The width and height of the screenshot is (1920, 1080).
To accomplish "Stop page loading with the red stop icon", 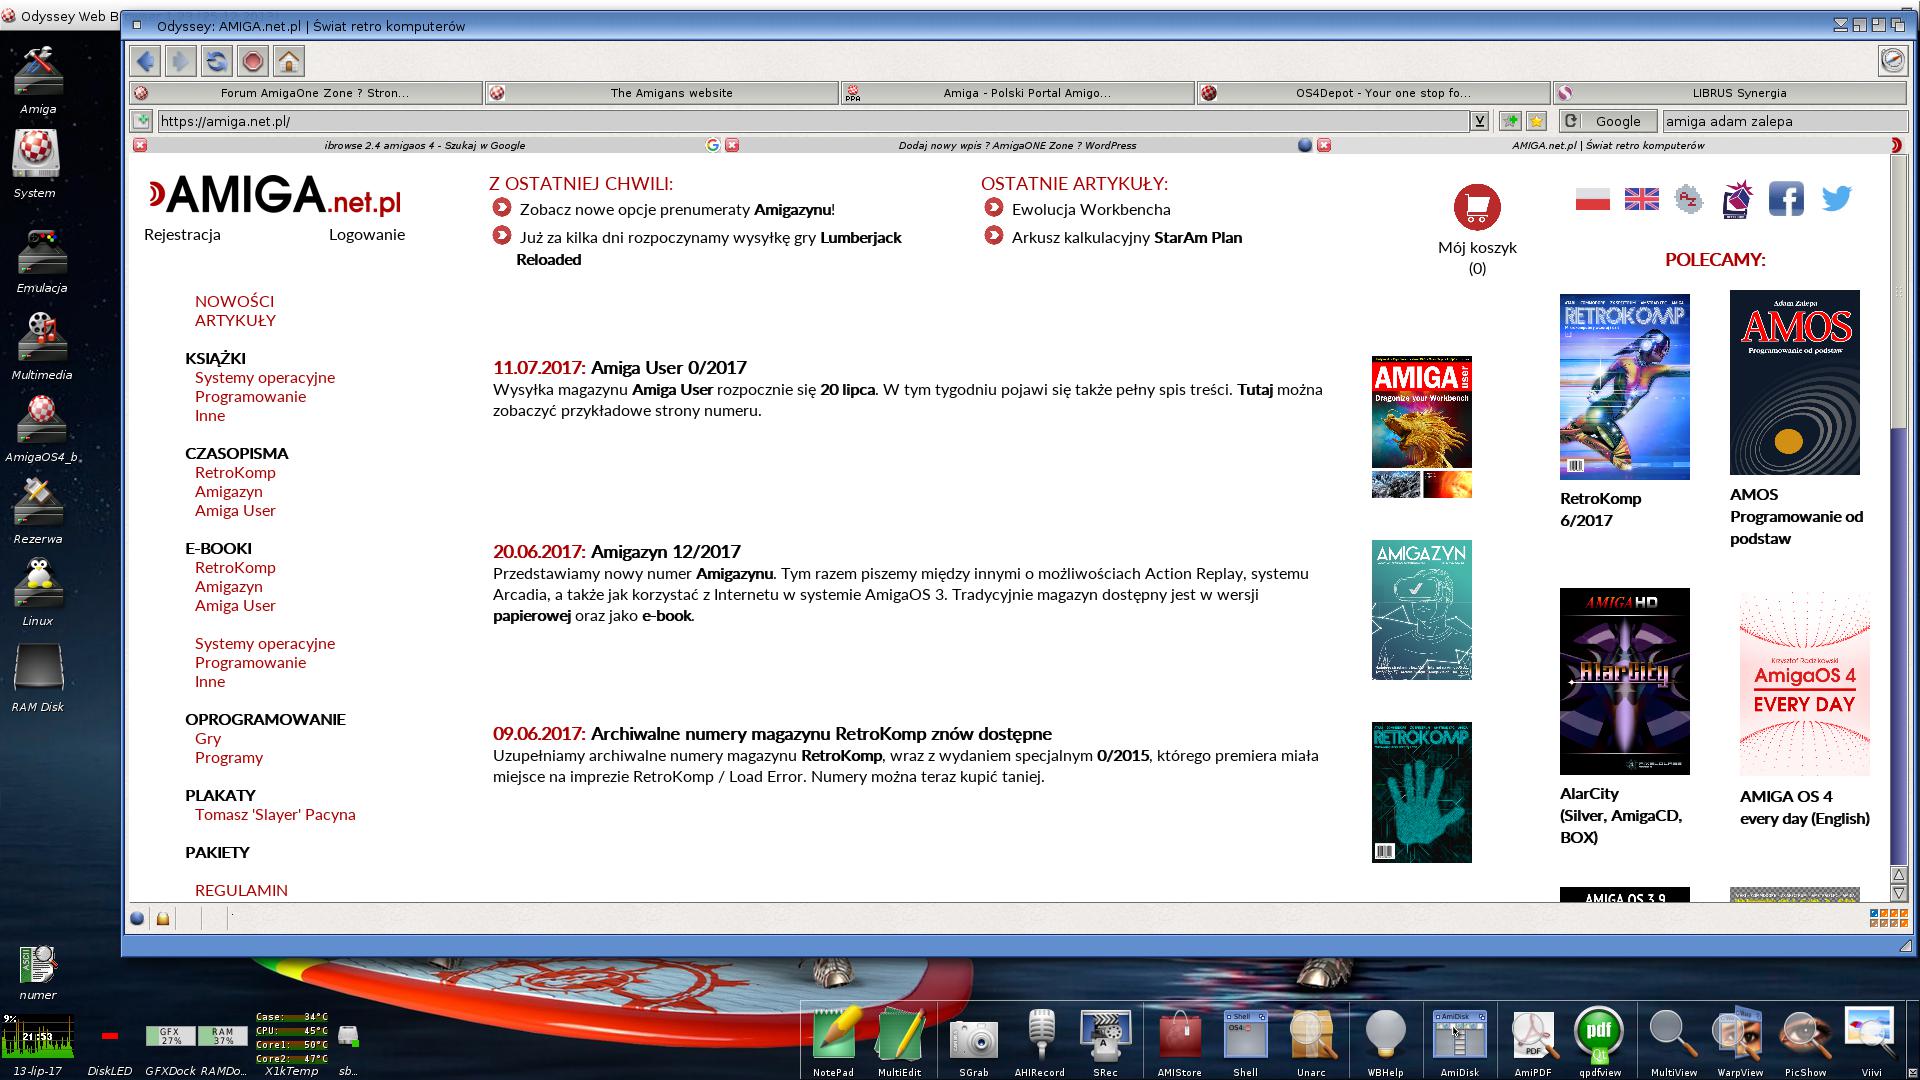I will (x=253, y=61).
